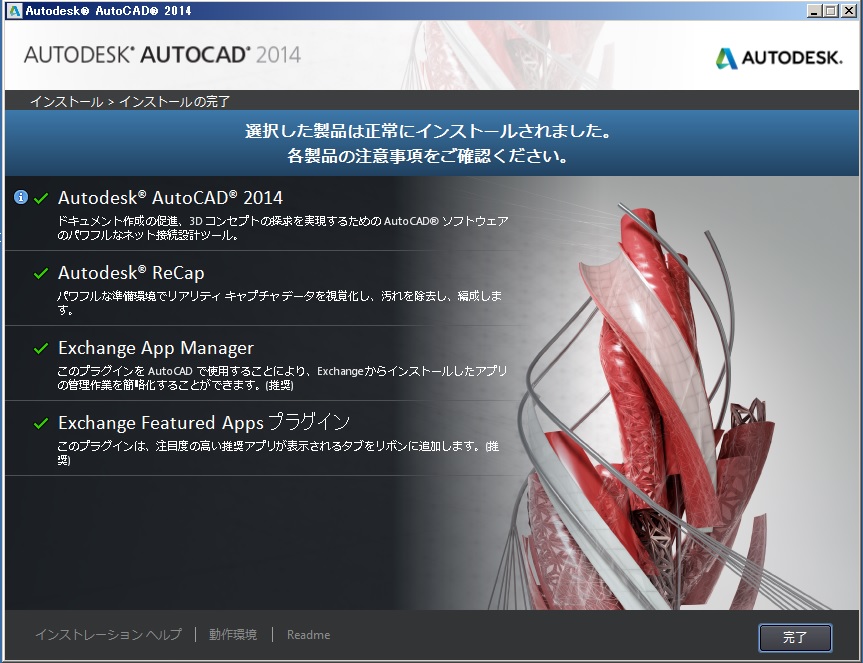This screenshot has height=663, width=863.
Task: Click the インストール breadcrumb text
Action: (x=67, y=102)
